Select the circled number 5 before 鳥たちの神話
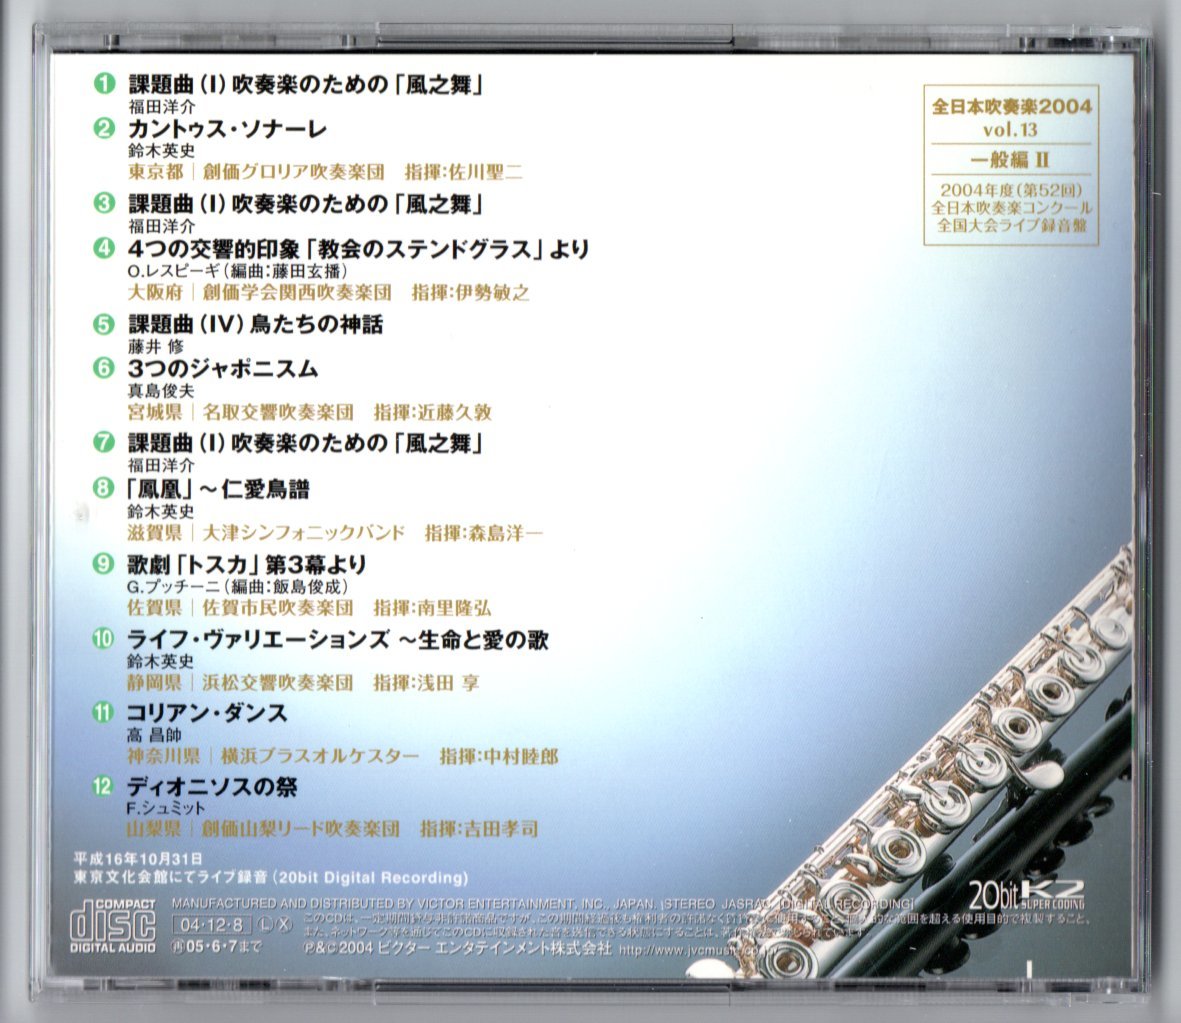Screen dimensions: 1181x1023 (103, 323)
